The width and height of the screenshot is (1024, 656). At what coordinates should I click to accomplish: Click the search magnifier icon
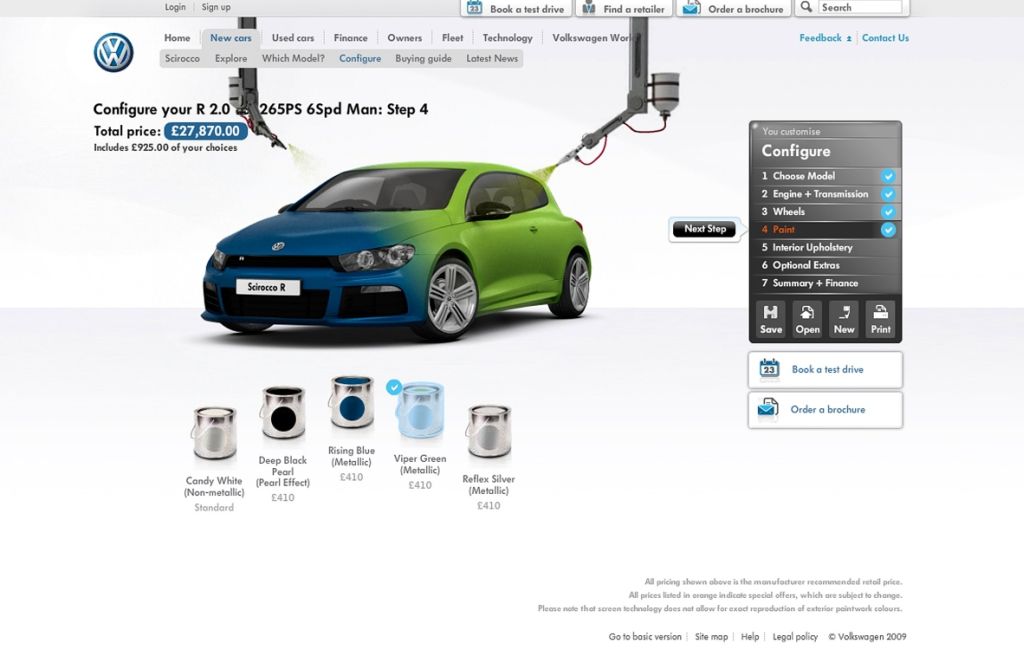tap(806, 8)
